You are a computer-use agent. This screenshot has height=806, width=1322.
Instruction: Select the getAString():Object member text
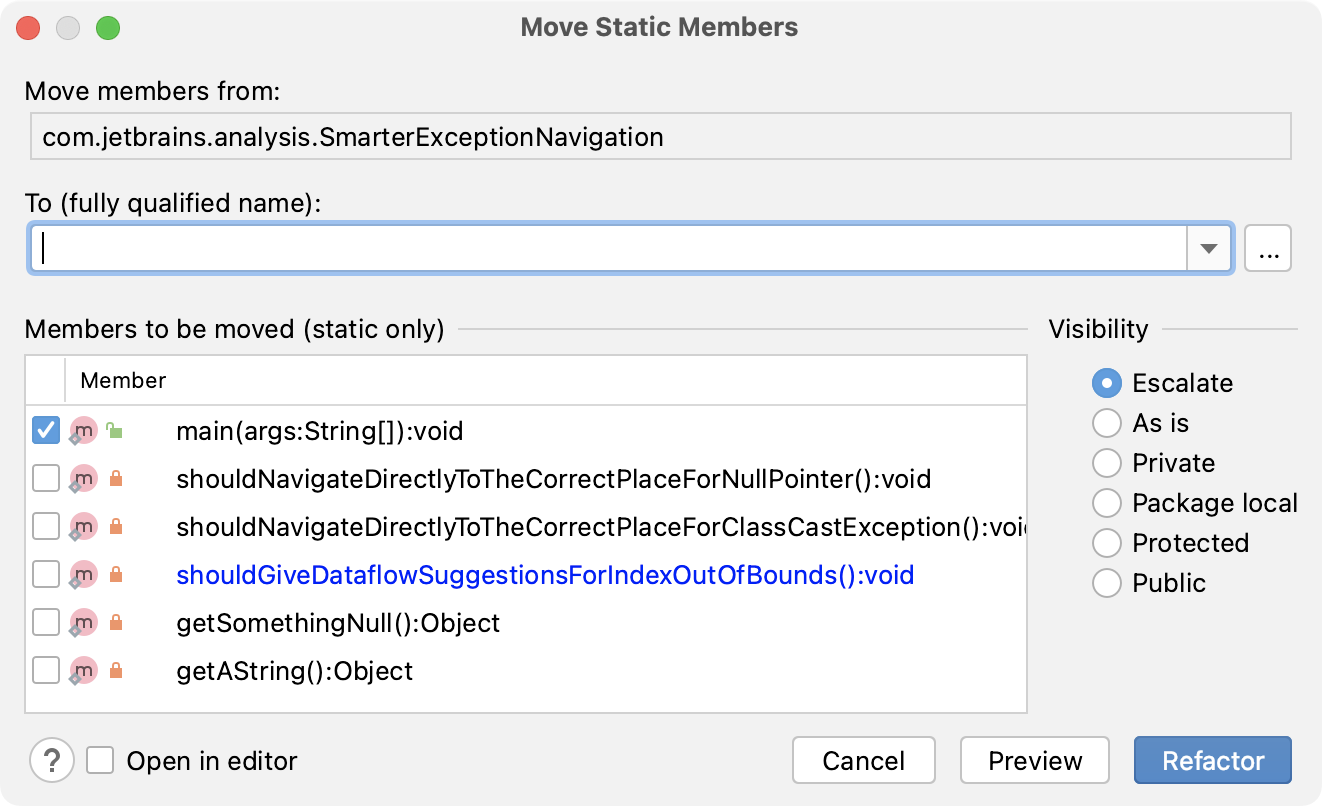pos(295,671)
